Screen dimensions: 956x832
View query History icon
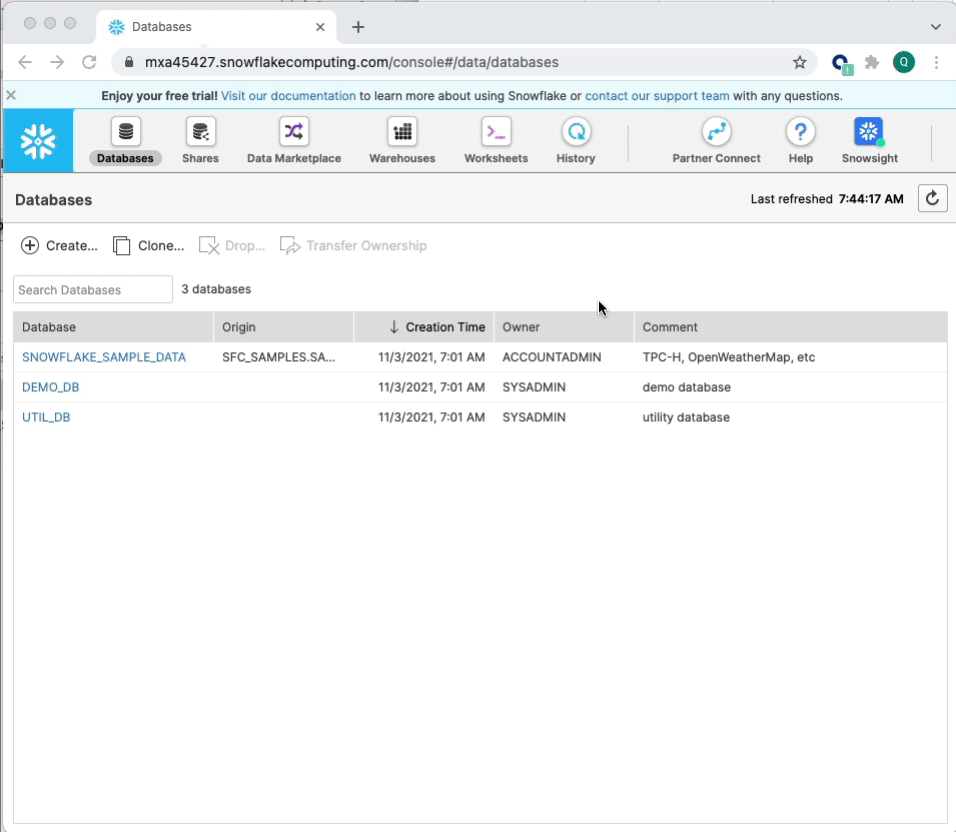576,132
